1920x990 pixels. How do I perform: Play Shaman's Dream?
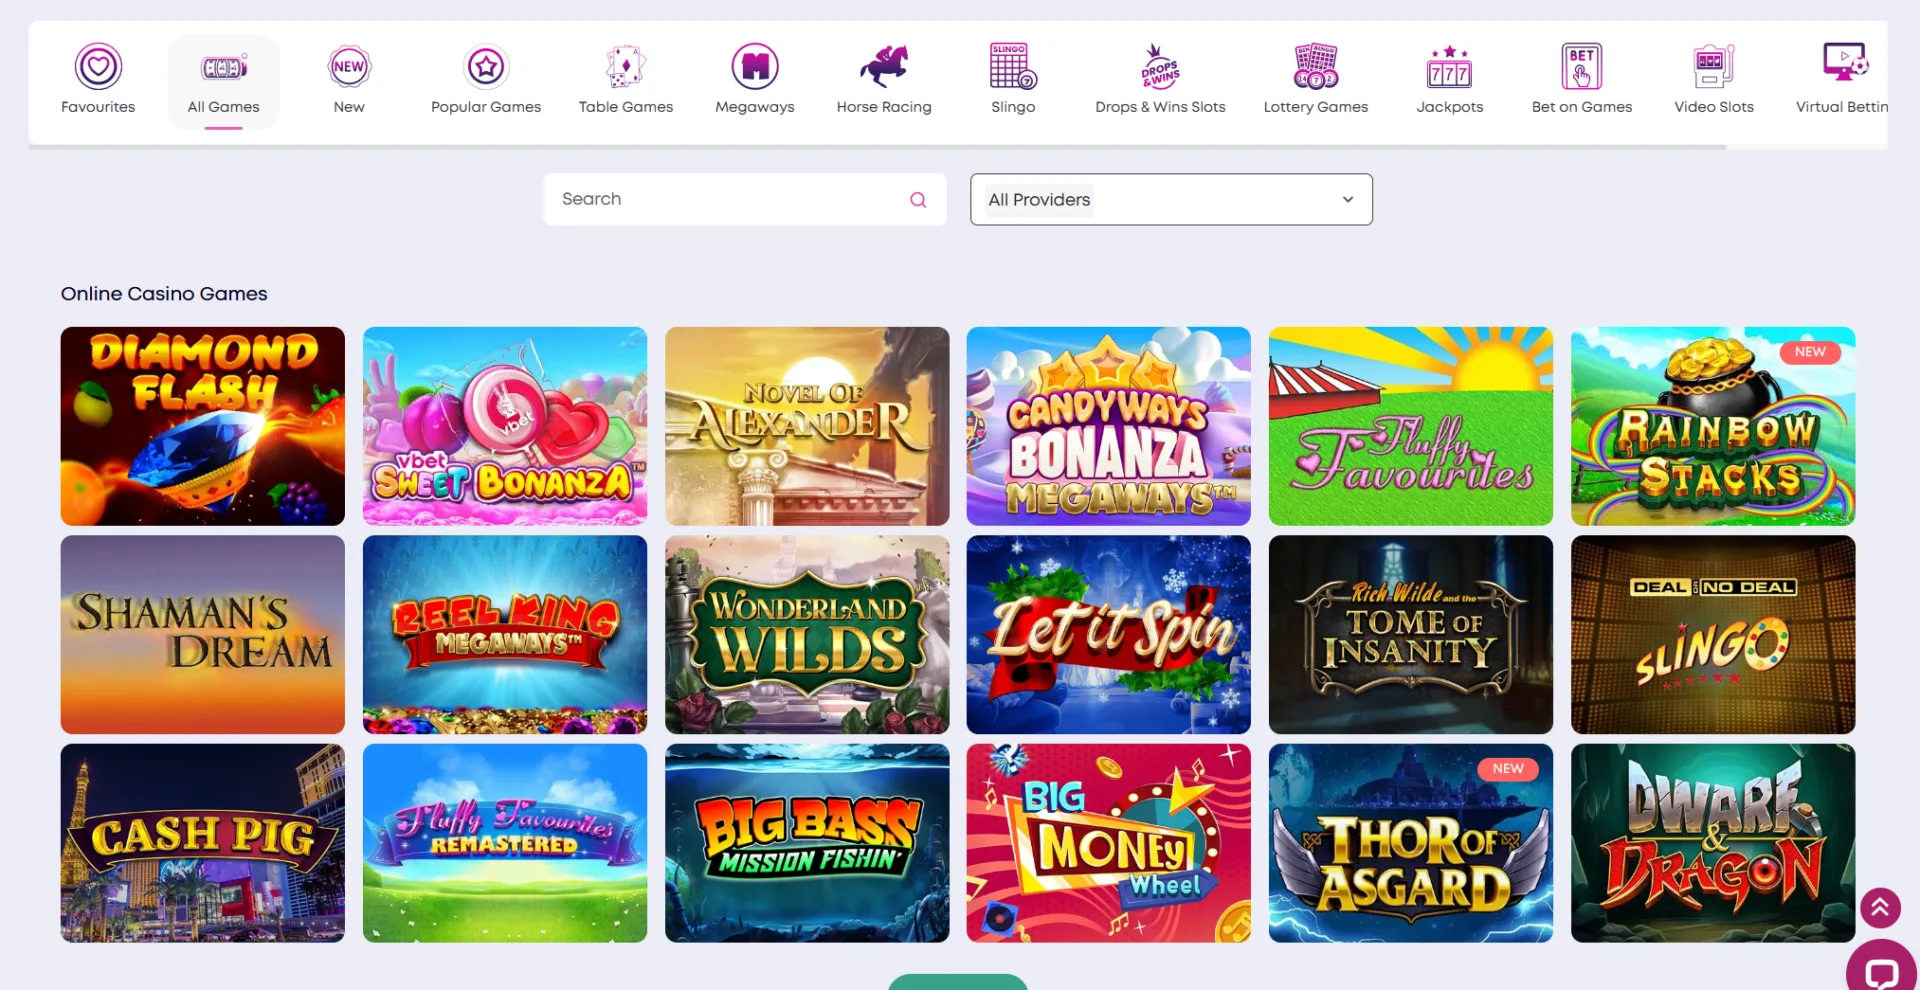[x=203, y=634]
